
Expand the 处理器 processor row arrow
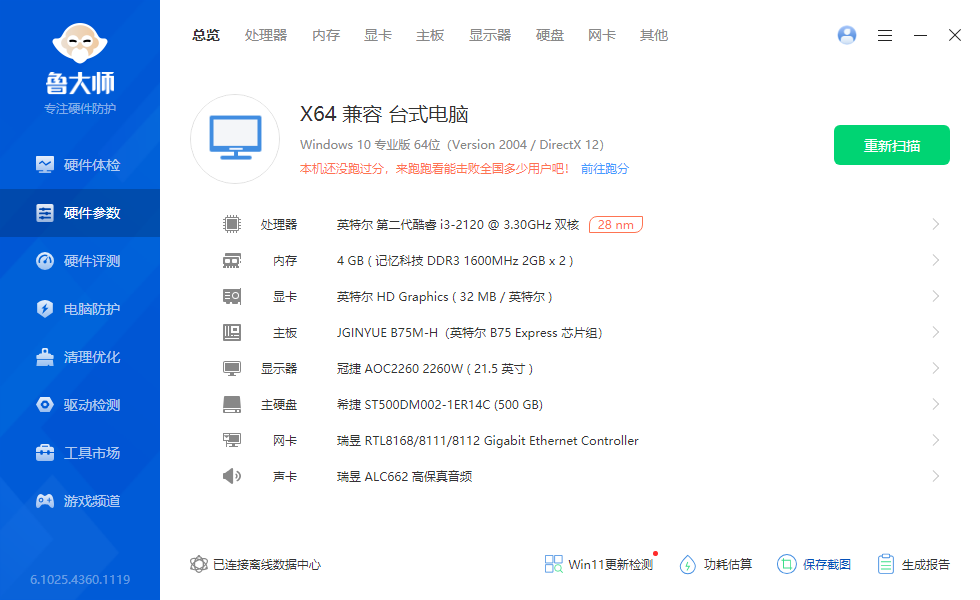click(936, 224)
